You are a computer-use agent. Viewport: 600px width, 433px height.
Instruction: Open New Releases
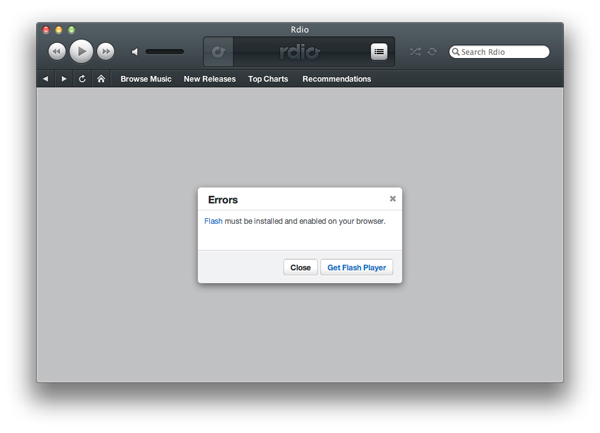tap(210, 79)
